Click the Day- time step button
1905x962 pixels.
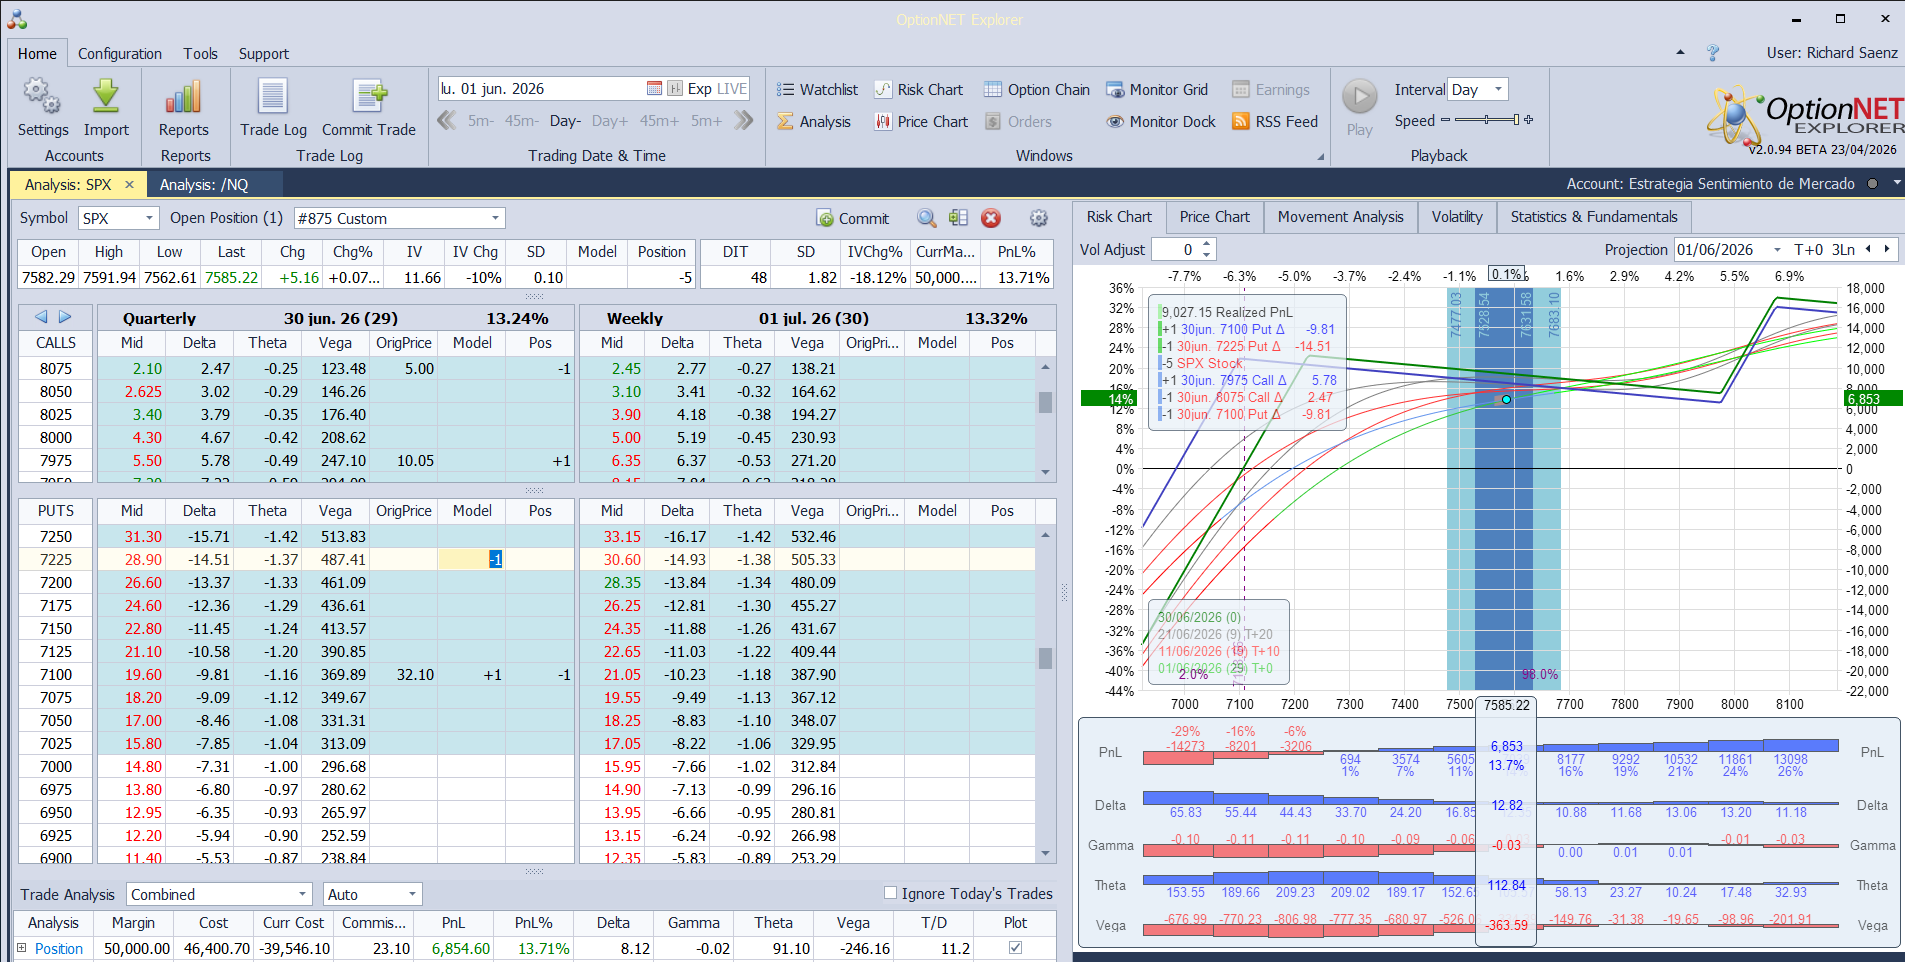565,121
